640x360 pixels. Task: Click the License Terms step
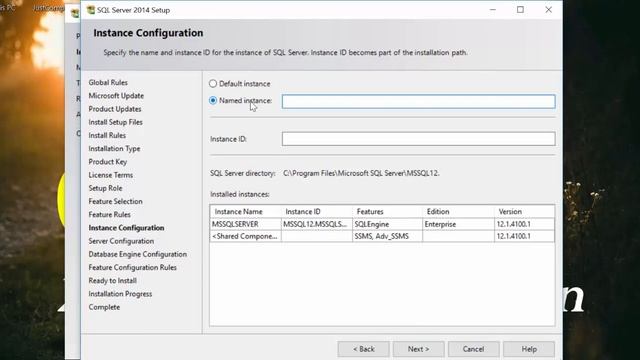111,175
